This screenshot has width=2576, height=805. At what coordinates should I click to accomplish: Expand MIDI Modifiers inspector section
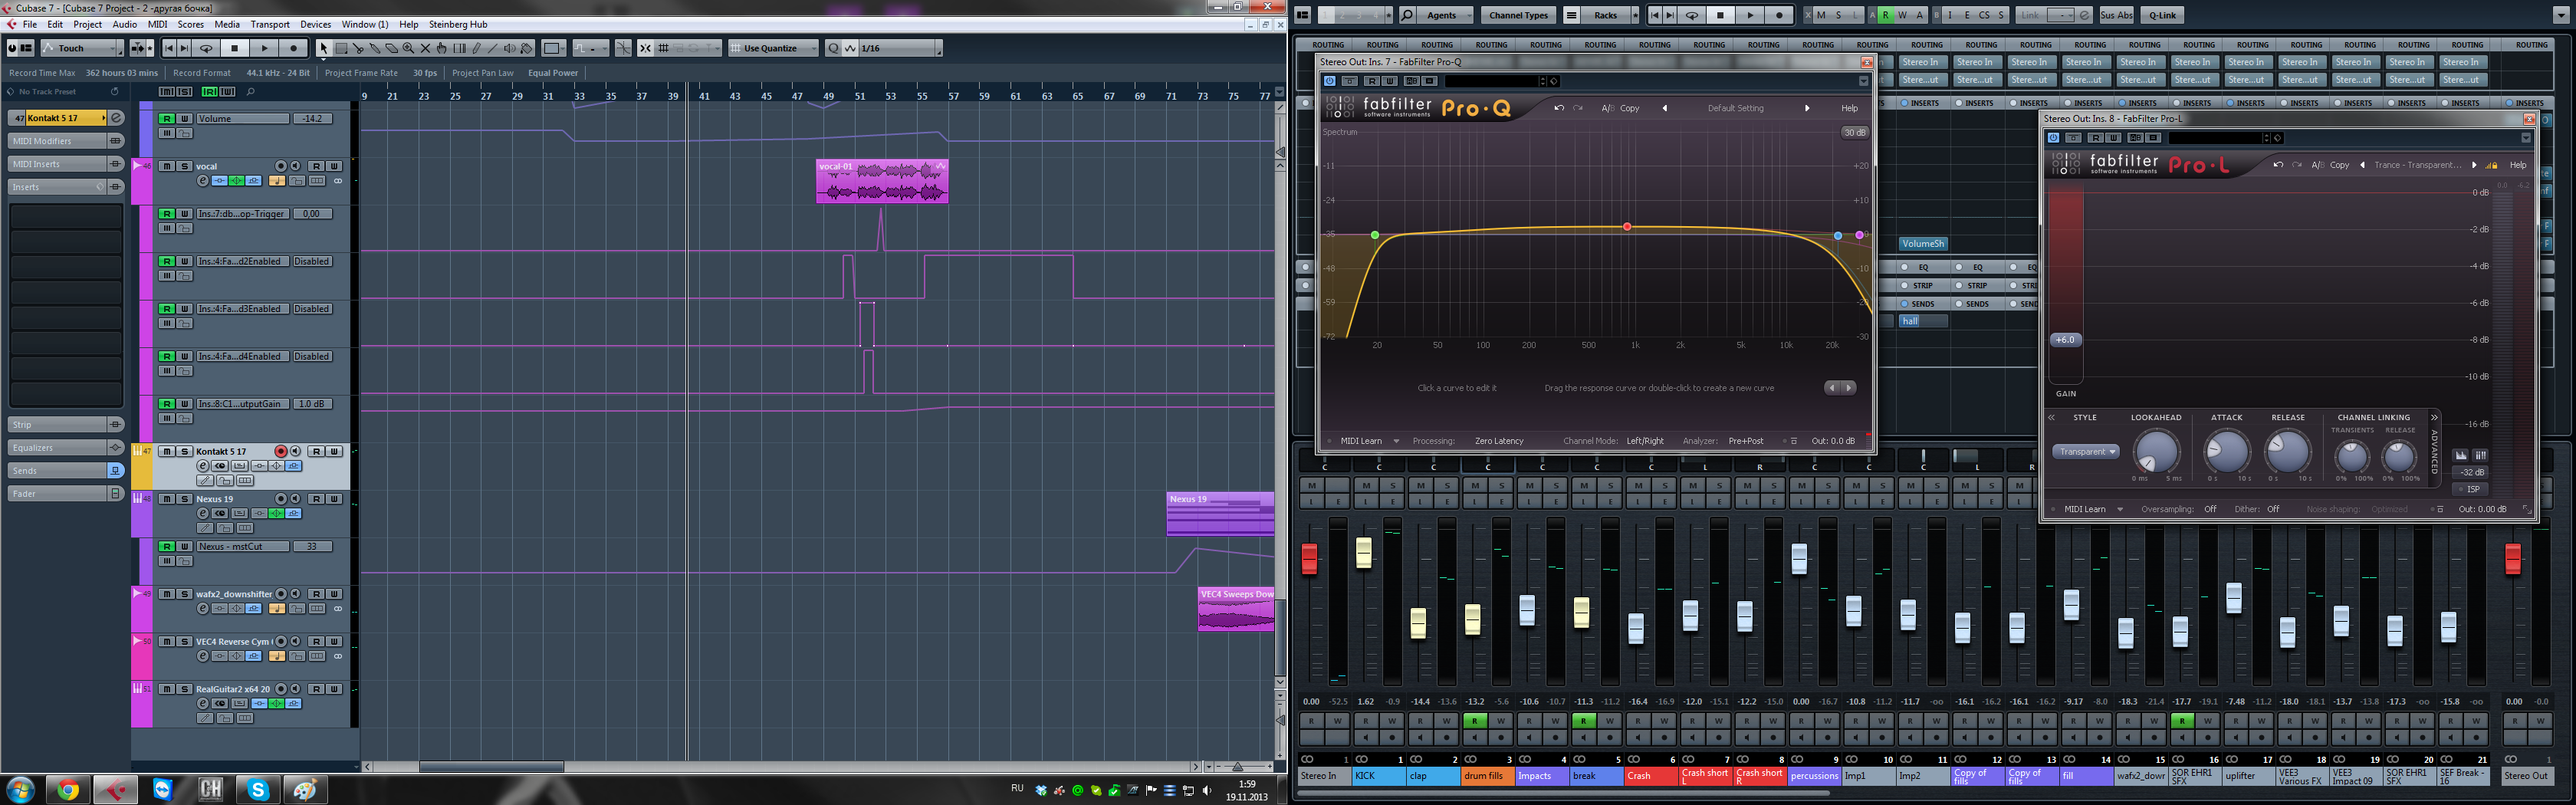(x=66, y=141)
